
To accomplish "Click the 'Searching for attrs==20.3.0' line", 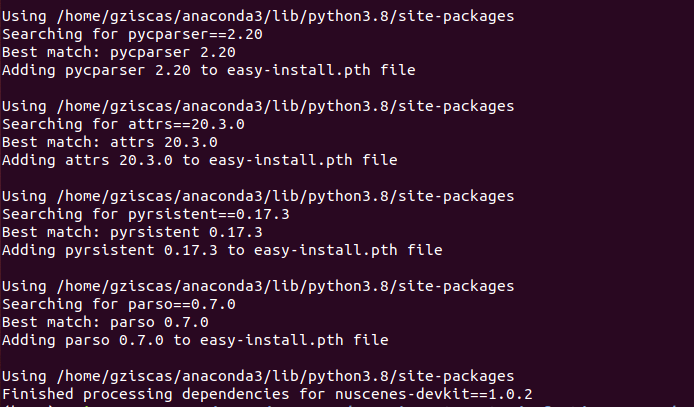I will point(122,124).
